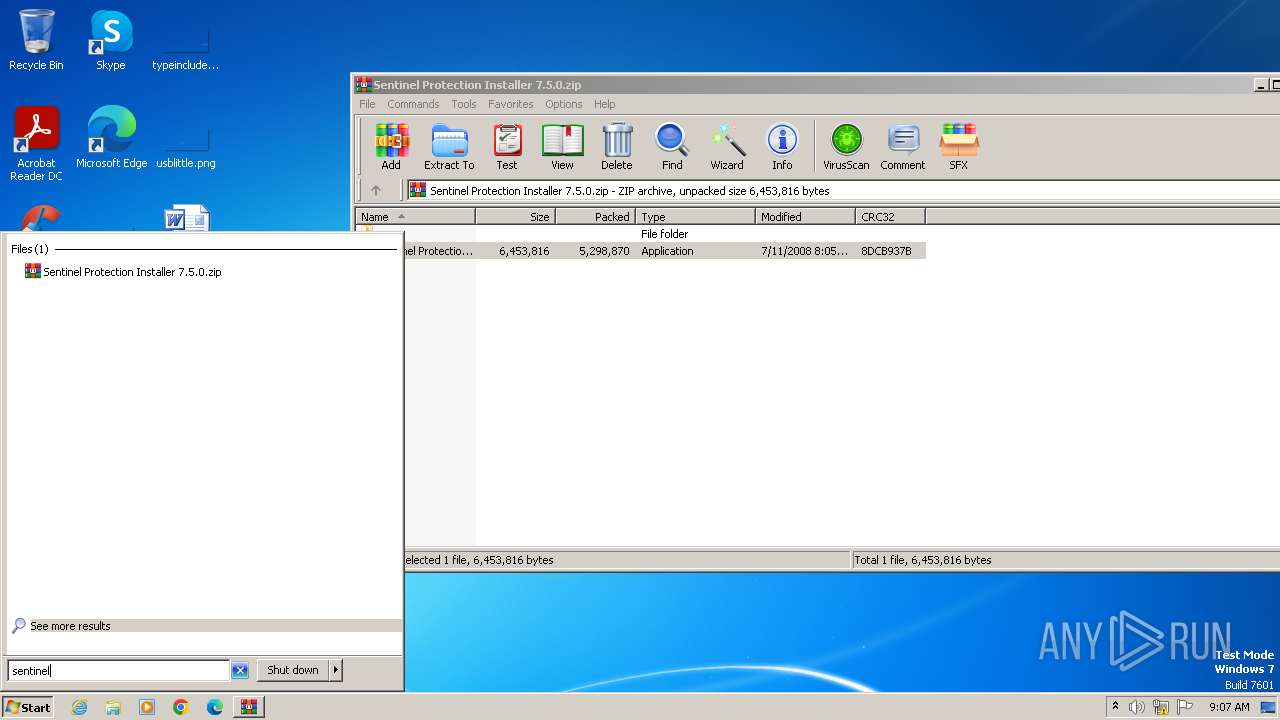Click the Delete trash icon in toolbar

click(617, 146)
